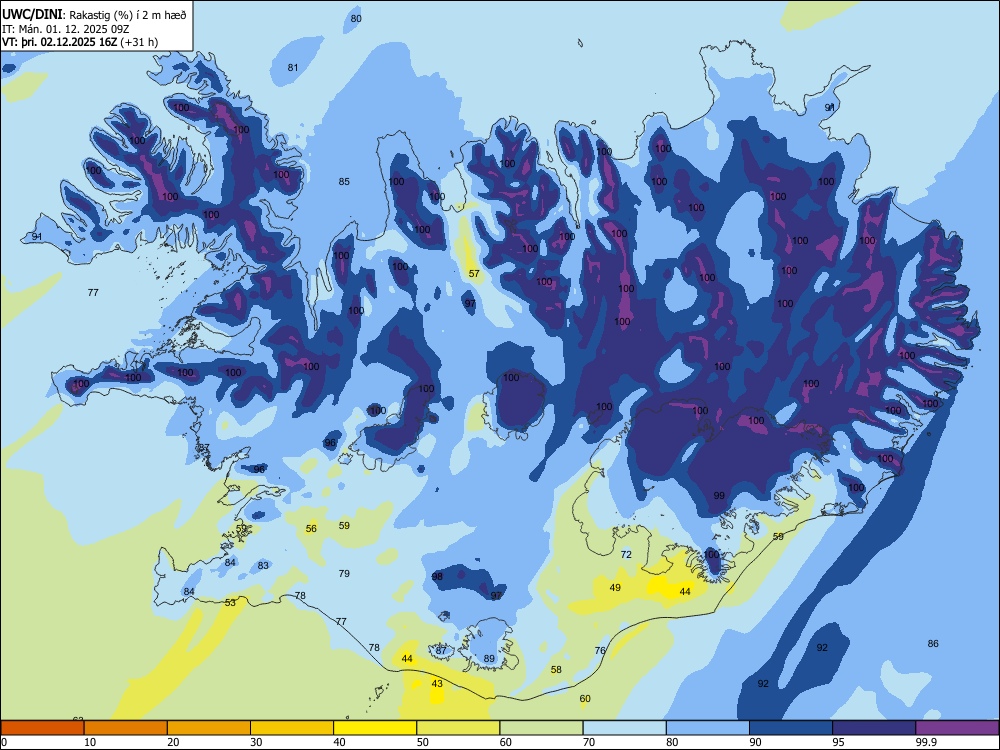Click the map value '83'
Image resolution: width=1000 pixels, height=750 pixels.
point(263,566)
